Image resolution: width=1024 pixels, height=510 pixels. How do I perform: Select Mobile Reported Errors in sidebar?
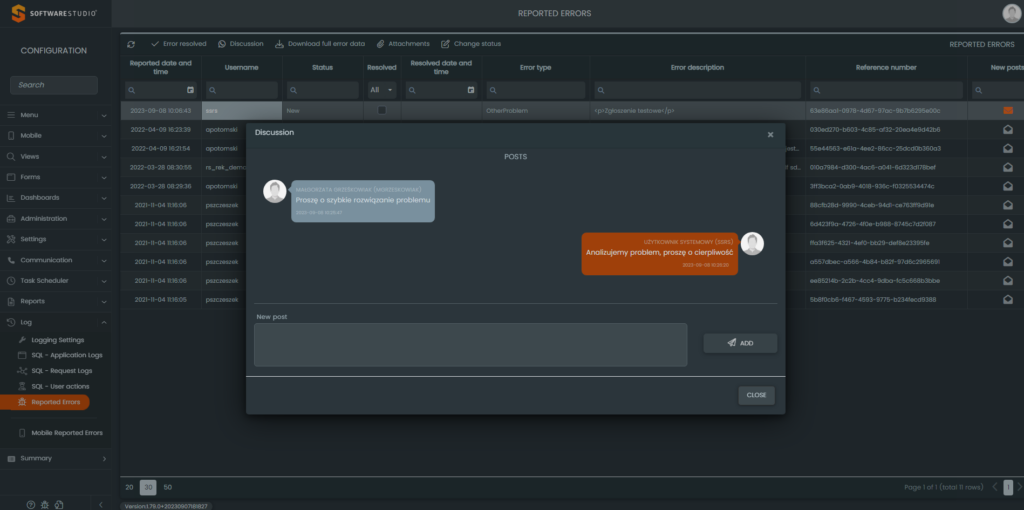(x=66, y=433)
